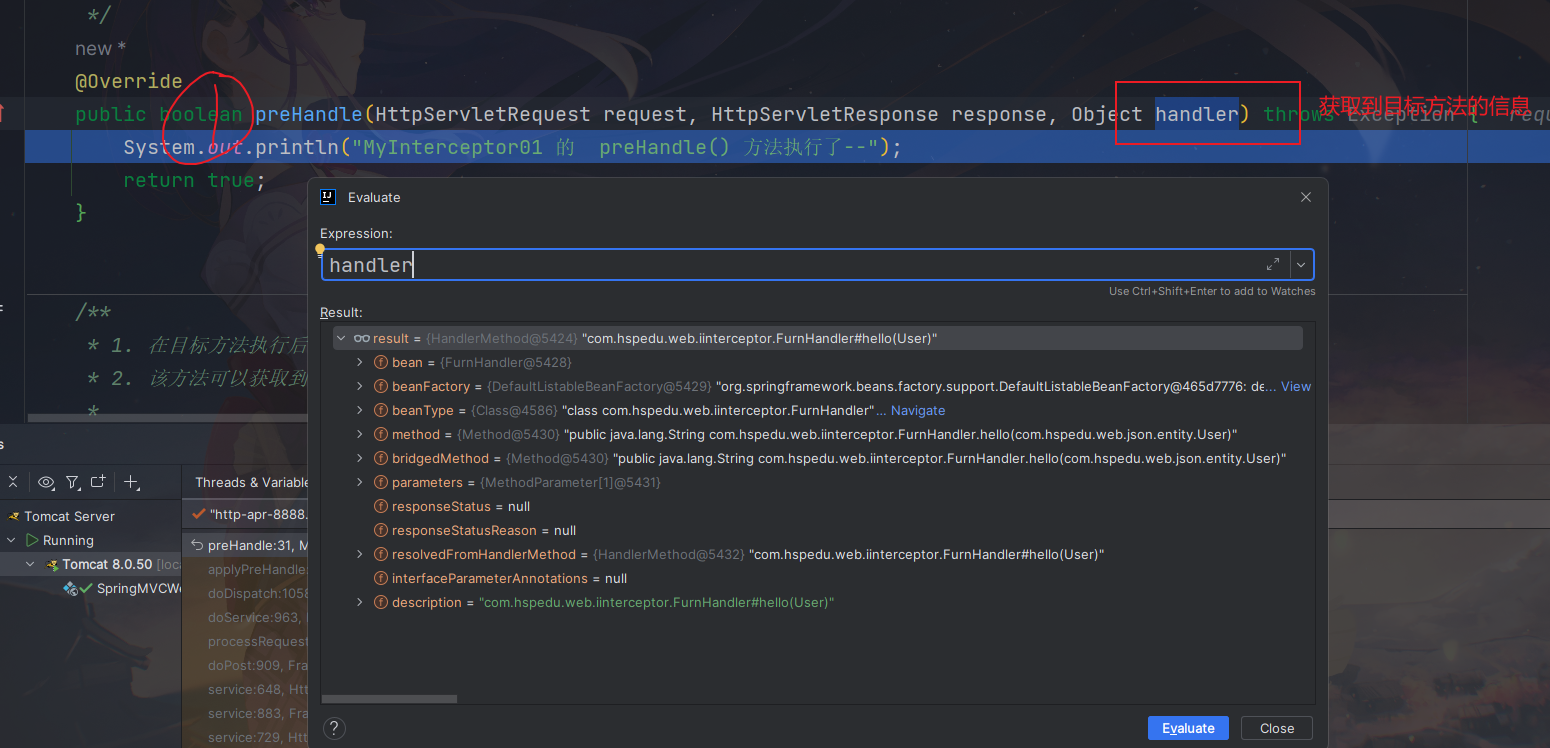
Task: Collapse the result root node
Action: pyautogui.click(x=342, y=338)
